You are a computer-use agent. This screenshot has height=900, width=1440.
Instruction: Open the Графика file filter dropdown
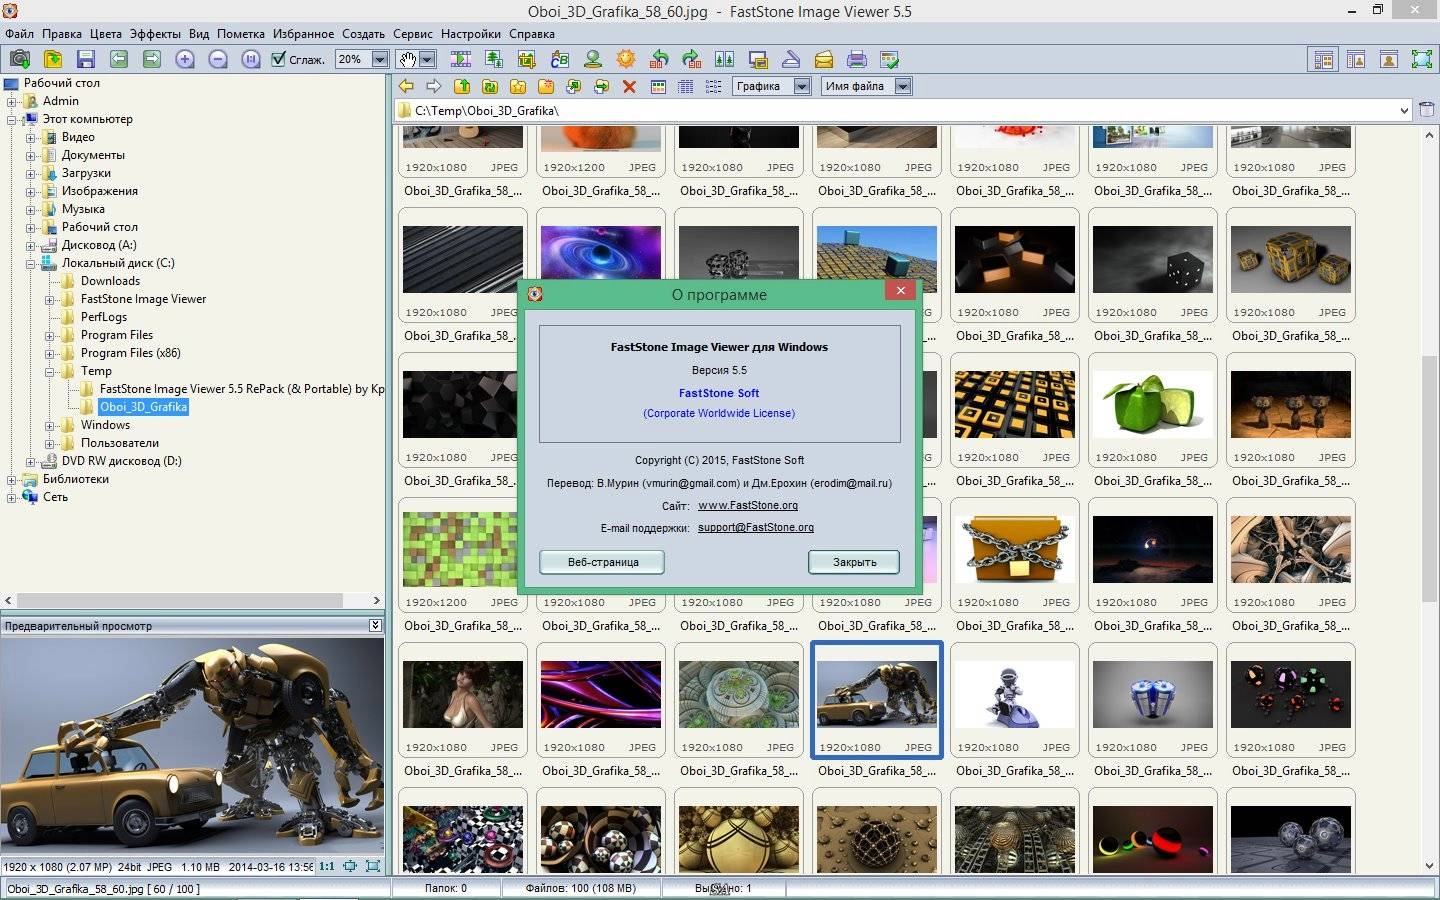pos(802,86)
